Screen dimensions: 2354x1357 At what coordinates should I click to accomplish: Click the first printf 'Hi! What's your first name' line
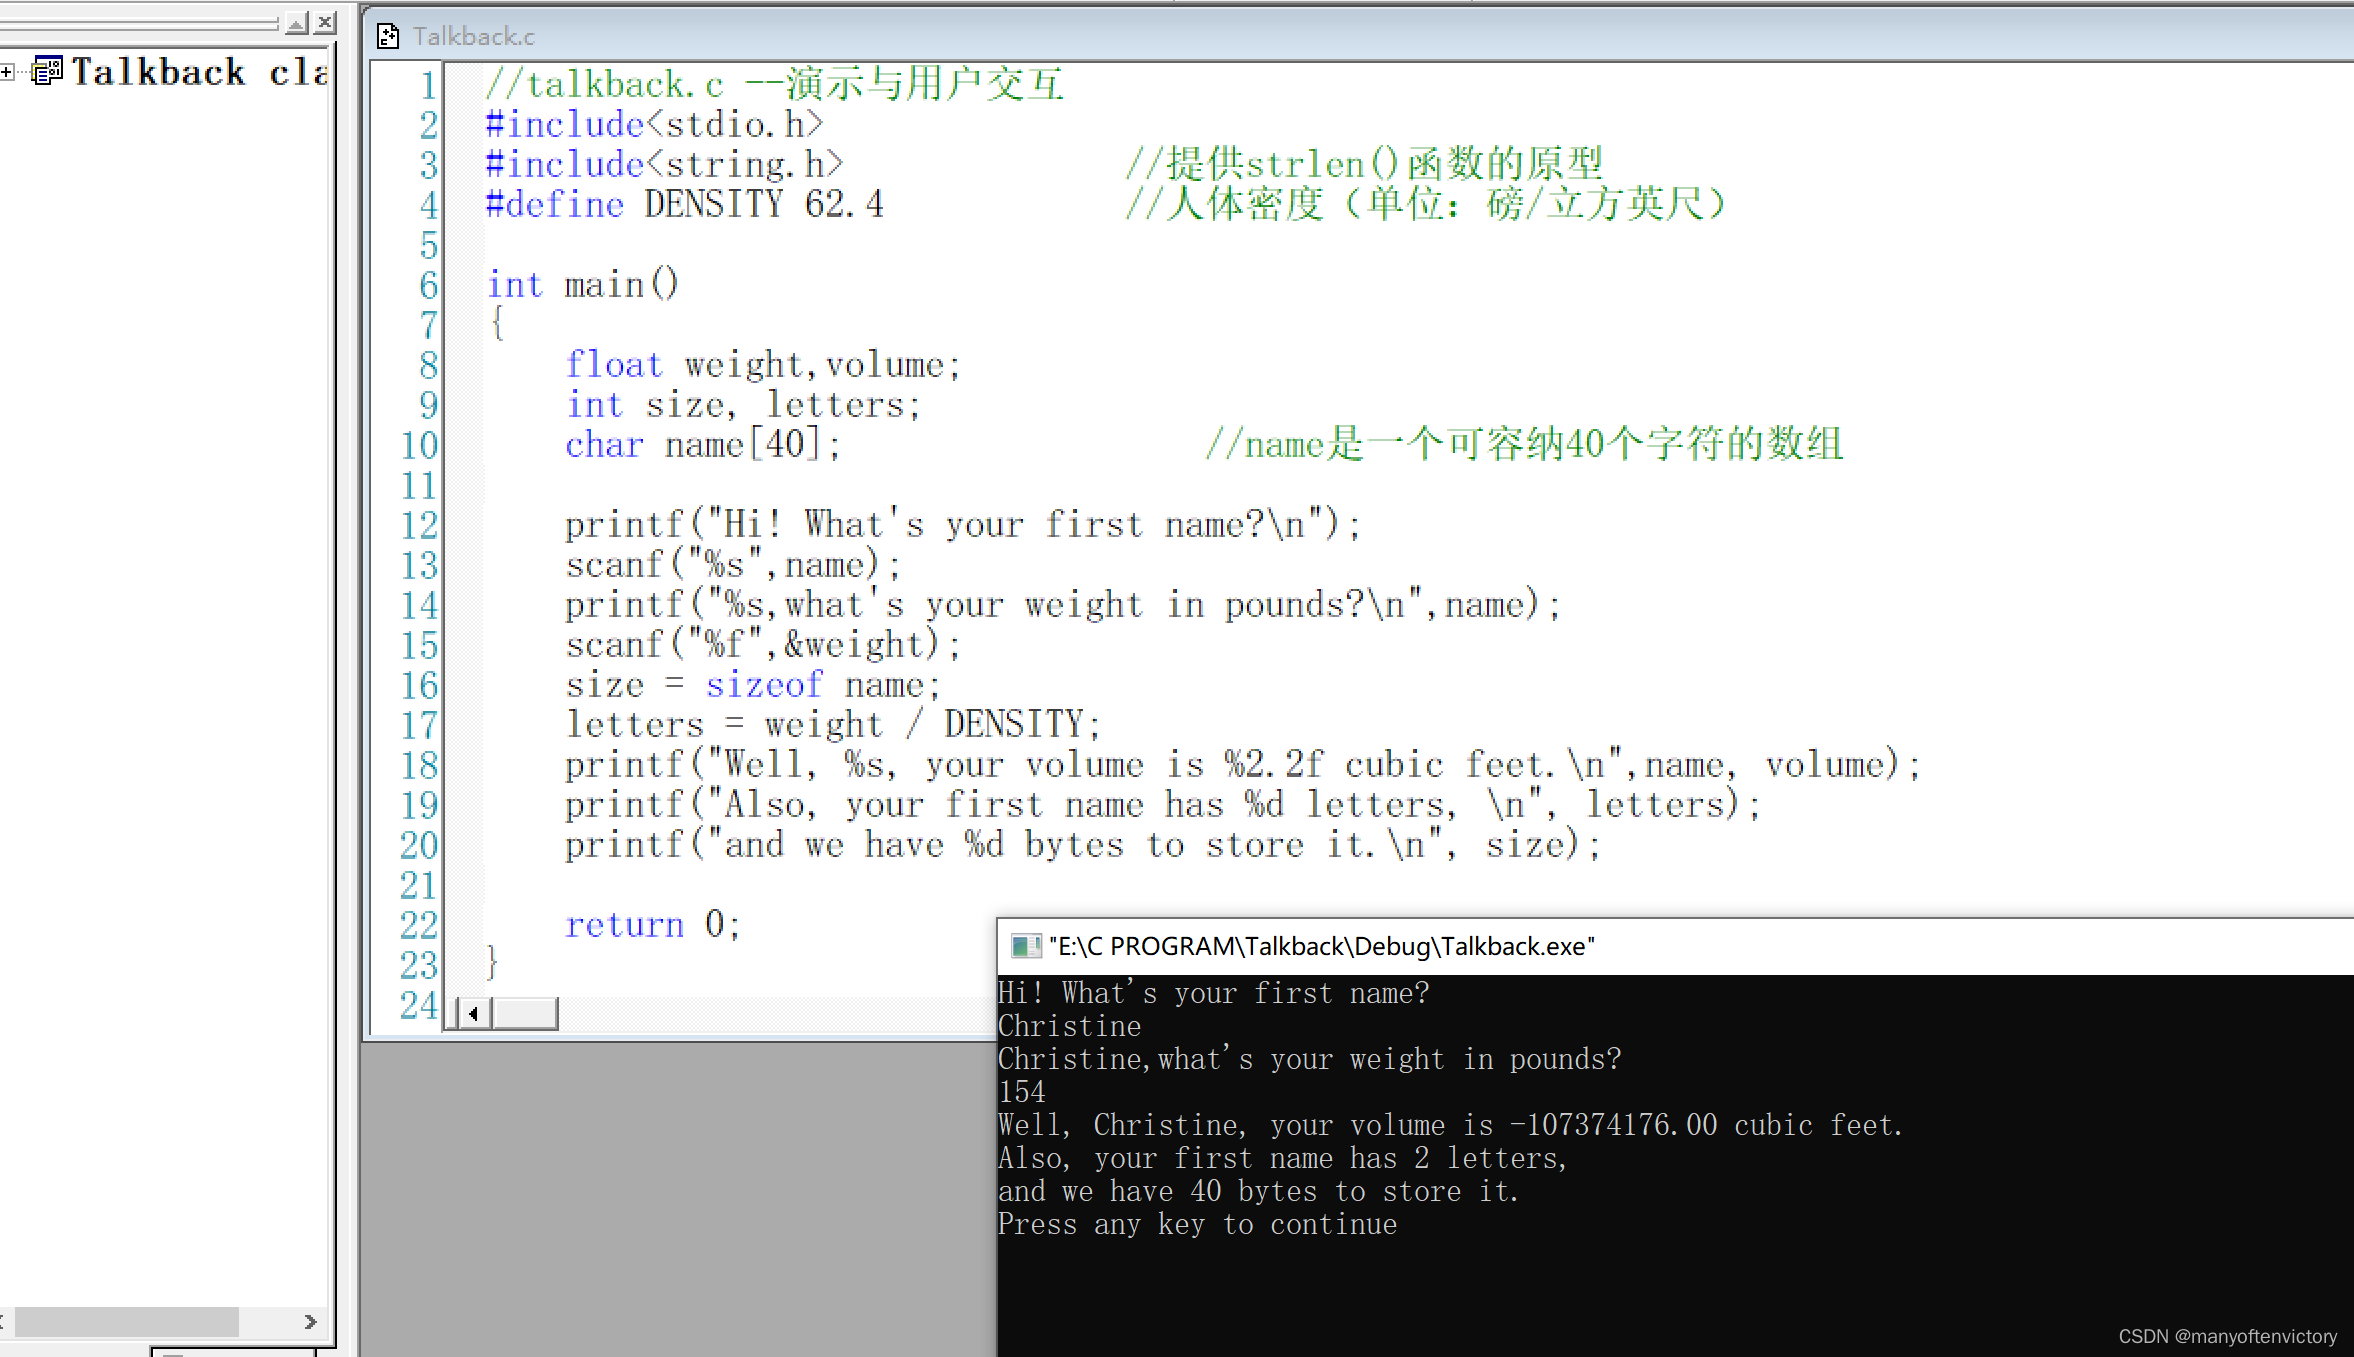point(963,525)
